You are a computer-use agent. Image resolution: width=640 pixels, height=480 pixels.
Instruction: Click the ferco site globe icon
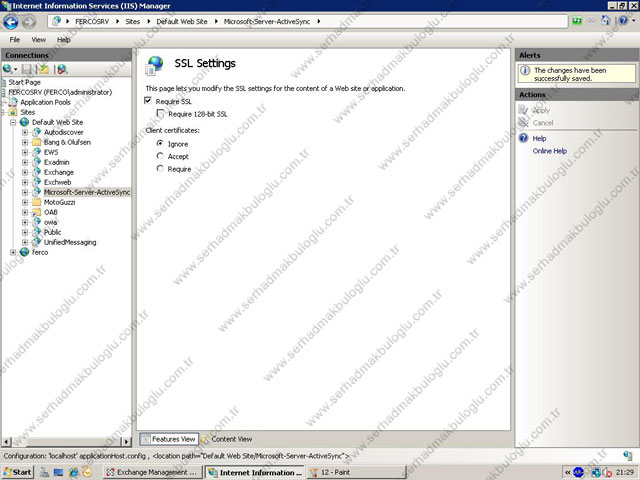[x=25, y=252]
